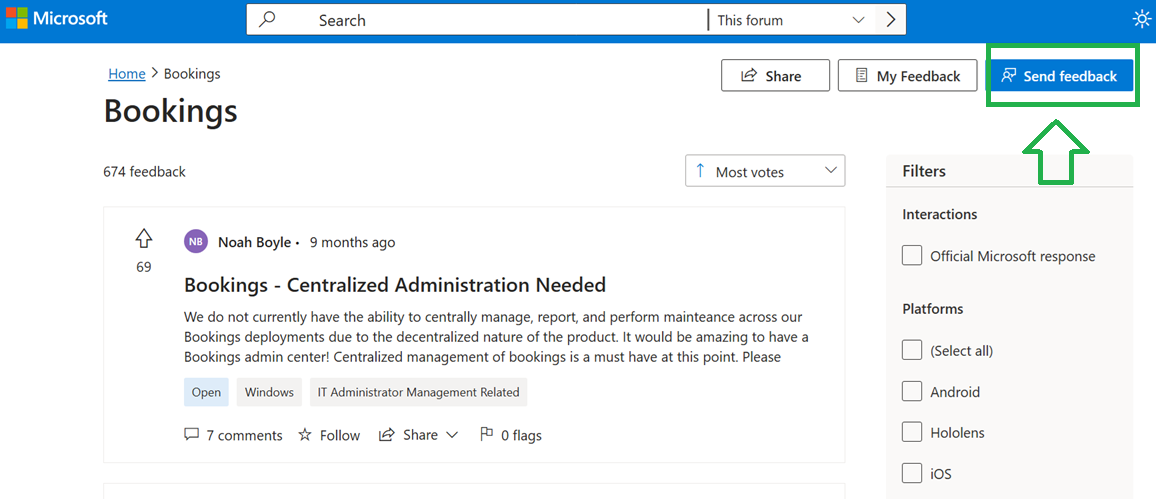
Task: Click the search magnifier icon
Action: tap(268, 20)
